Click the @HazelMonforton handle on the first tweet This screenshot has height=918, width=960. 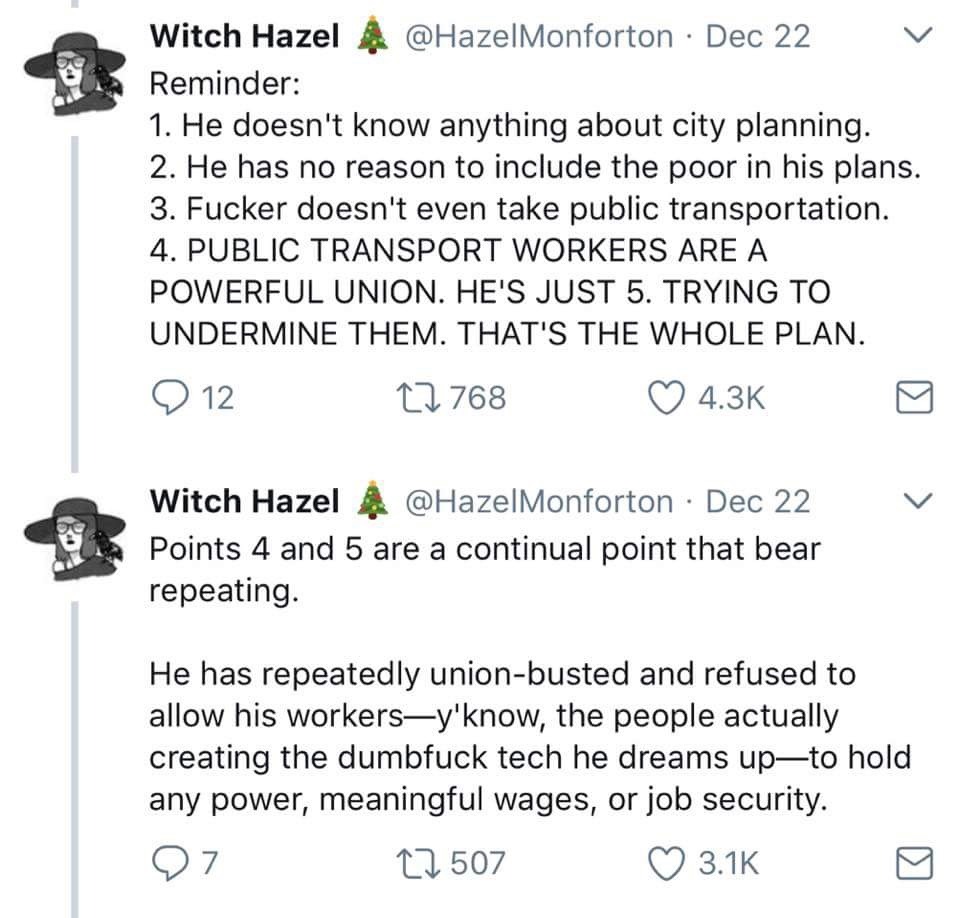tap(538, 37)
